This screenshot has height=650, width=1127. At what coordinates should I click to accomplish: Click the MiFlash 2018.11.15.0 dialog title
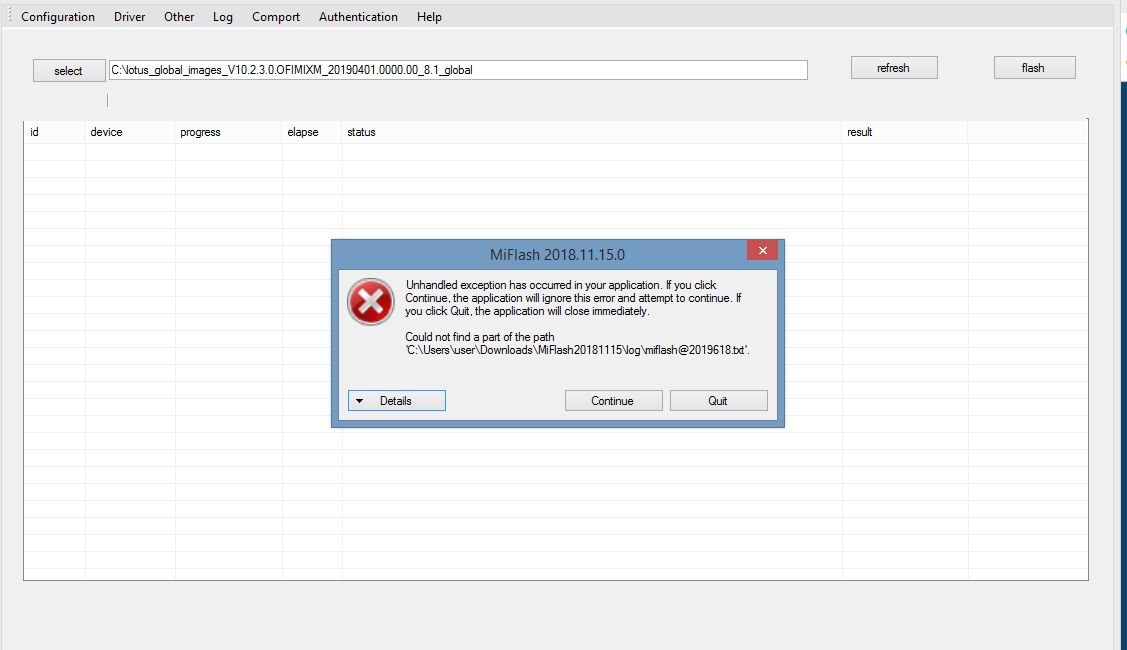pos(557,255)
